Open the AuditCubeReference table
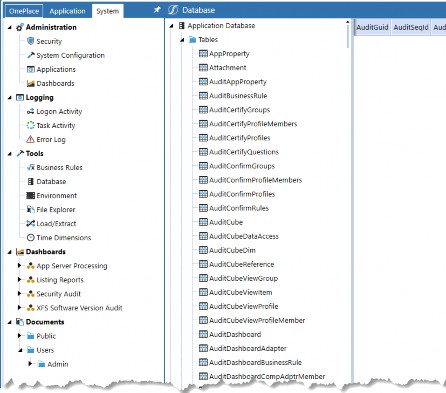This screenshot has height=393, width=446. (241, 264)
